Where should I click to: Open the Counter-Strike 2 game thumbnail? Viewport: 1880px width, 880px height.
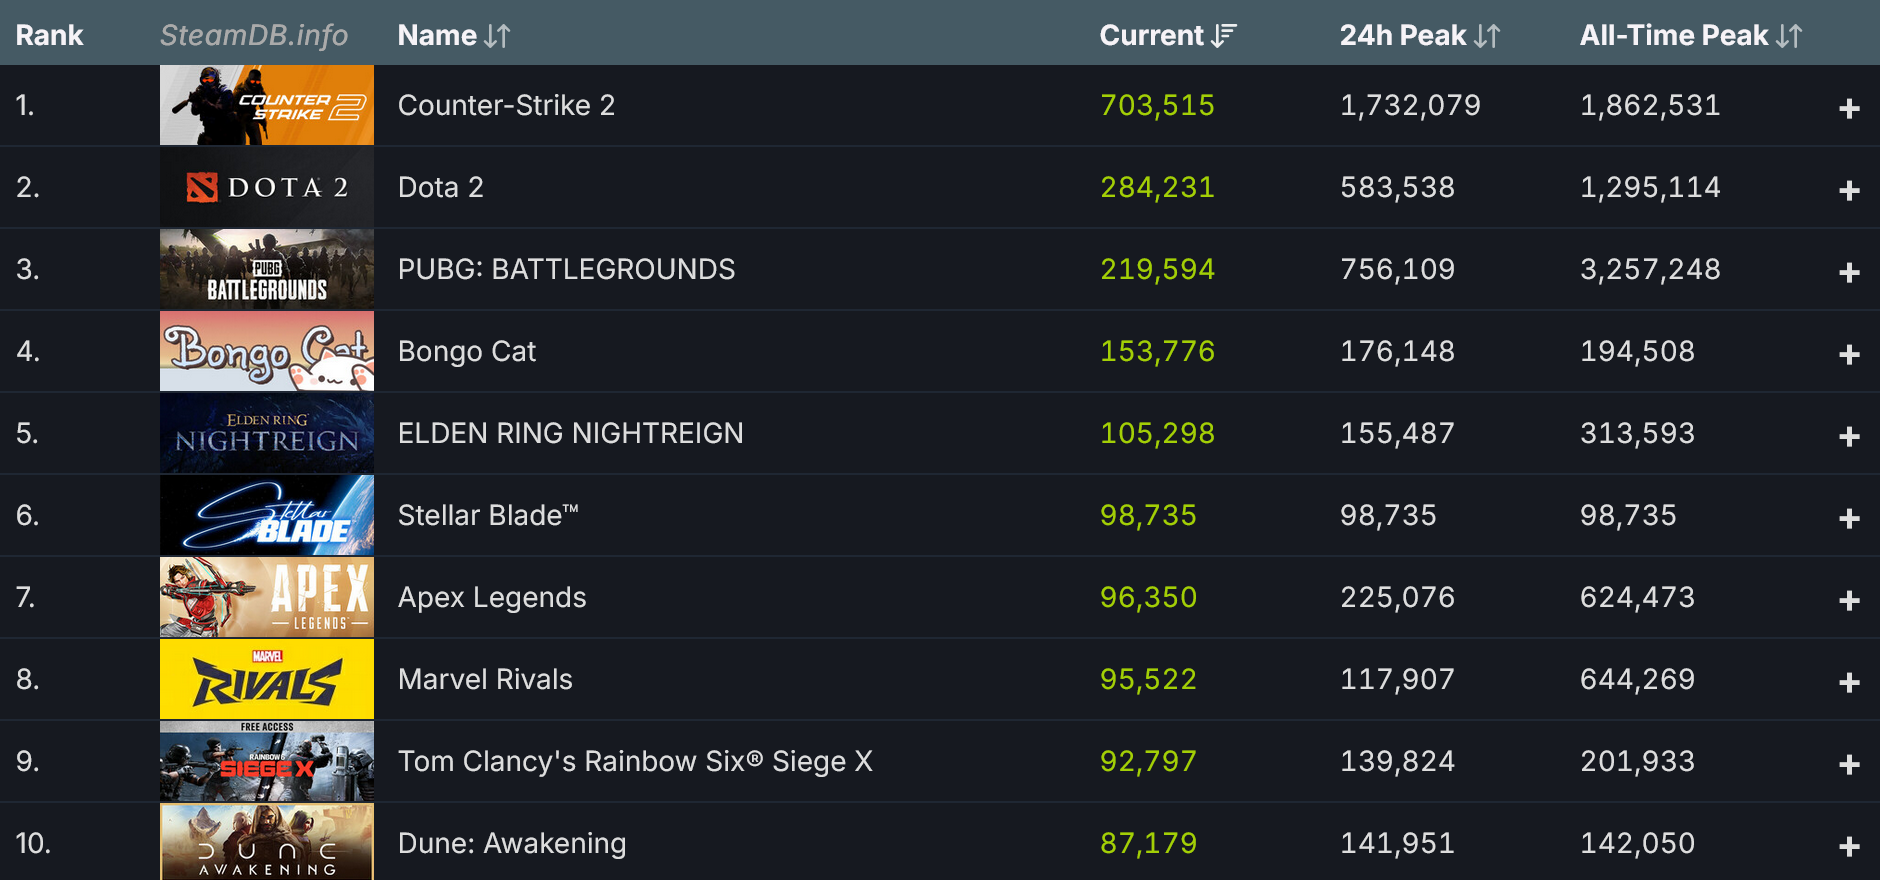tap(267, 105)
